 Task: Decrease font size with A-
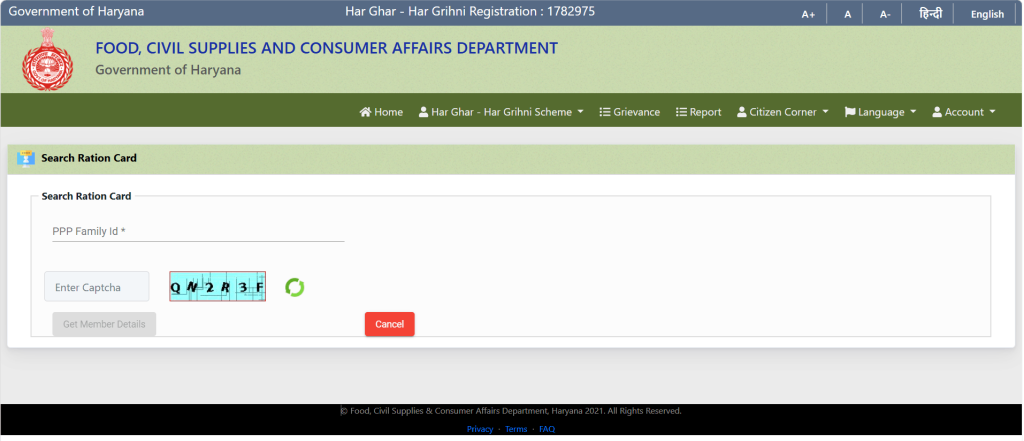[885, 14]
